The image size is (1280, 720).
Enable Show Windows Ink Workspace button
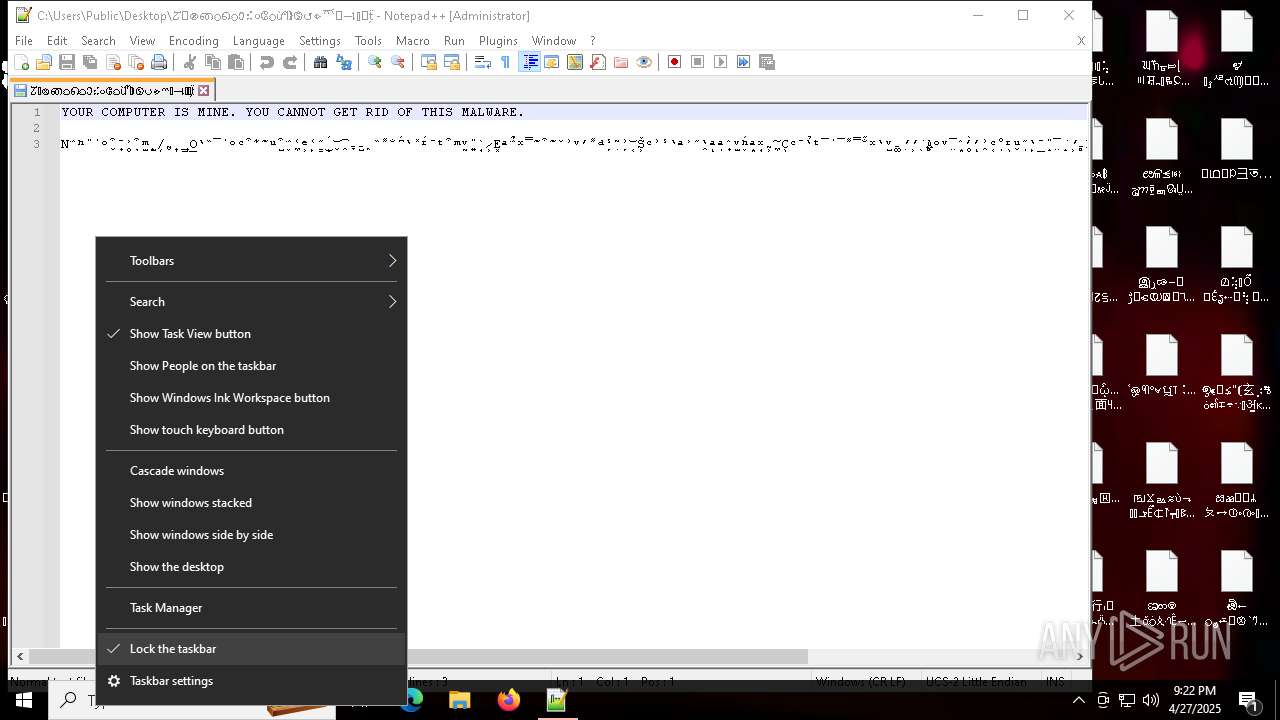pos(251,398)
